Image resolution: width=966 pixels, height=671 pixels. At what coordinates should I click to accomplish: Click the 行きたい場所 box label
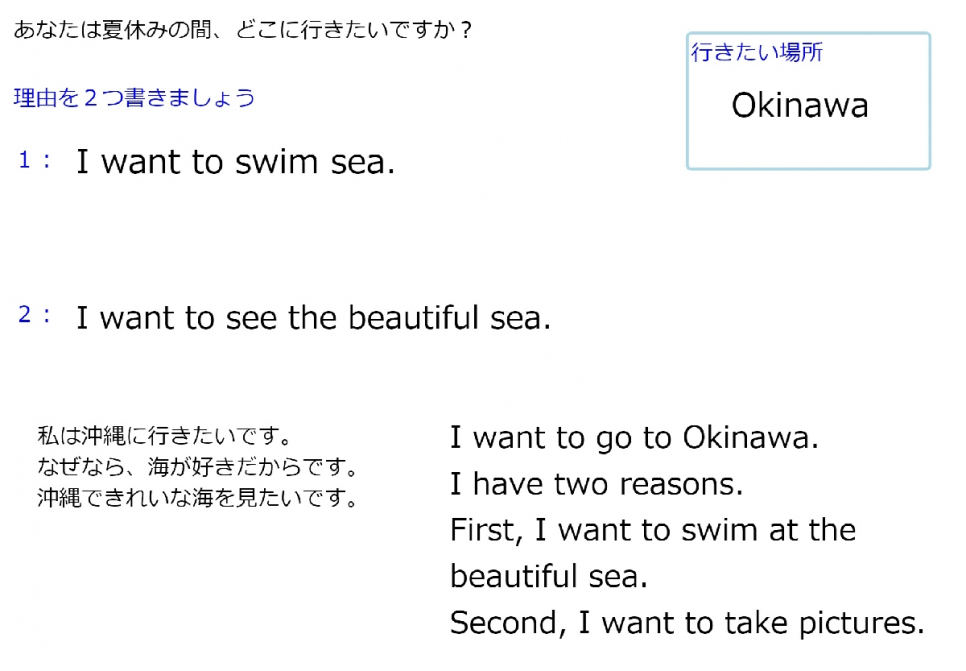pos(757,52)
